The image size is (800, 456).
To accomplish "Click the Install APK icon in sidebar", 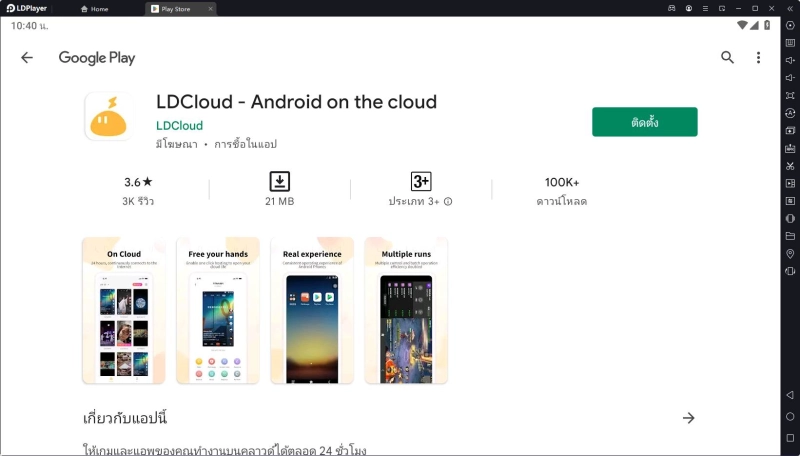I will click(x=790, y=148).
